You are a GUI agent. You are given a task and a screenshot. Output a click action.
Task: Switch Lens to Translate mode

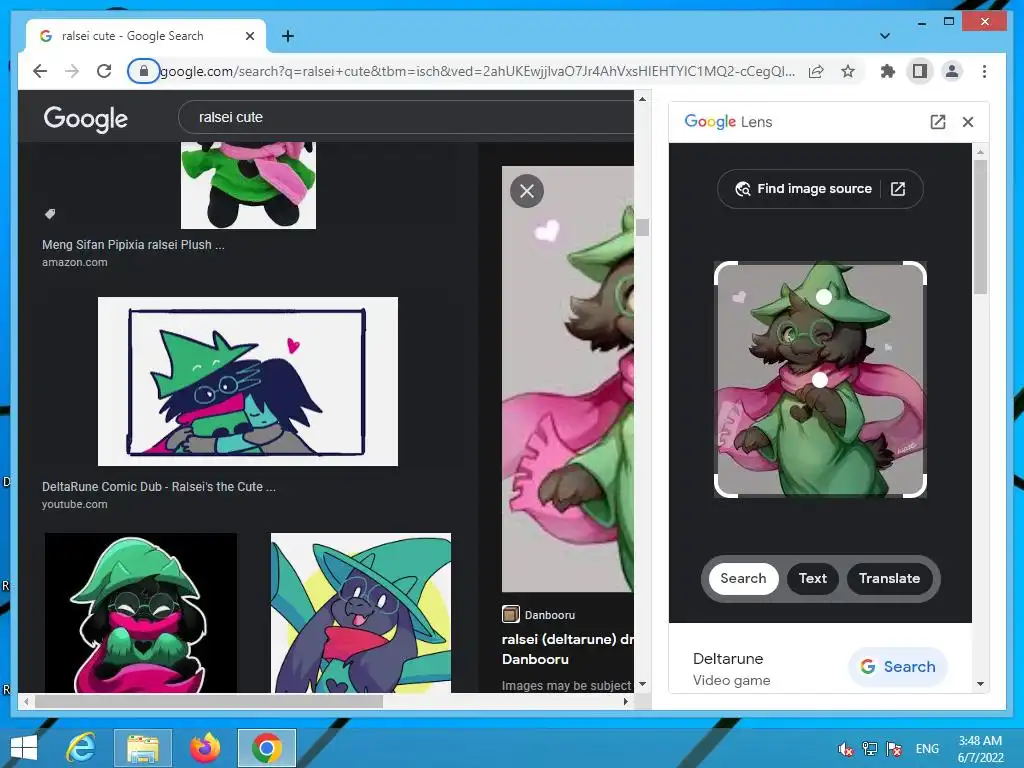889,579
